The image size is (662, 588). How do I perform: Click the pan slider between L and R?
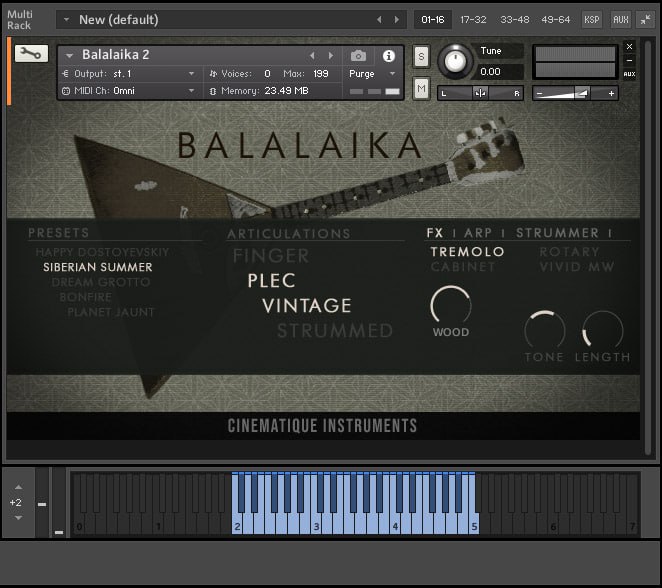tap(480, 93)
